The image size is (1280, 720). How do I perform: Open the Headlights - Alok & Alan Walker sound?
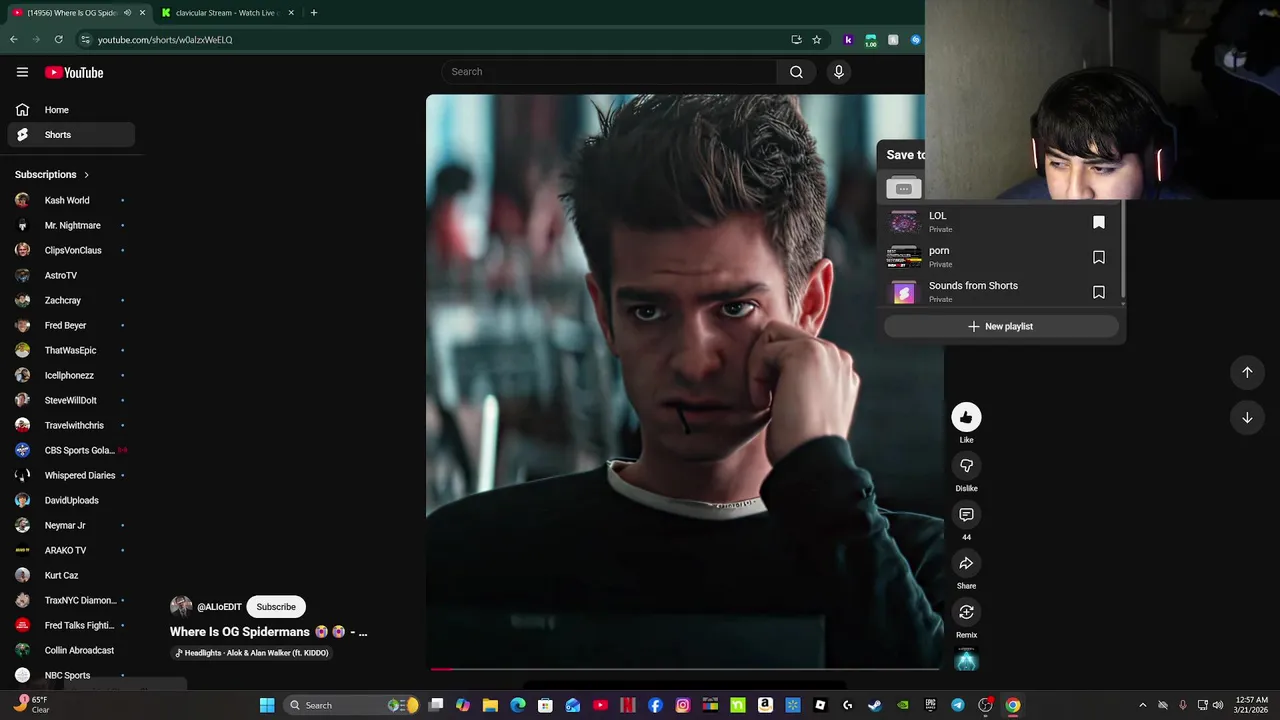pyautogui.click(x=251, y=653)
